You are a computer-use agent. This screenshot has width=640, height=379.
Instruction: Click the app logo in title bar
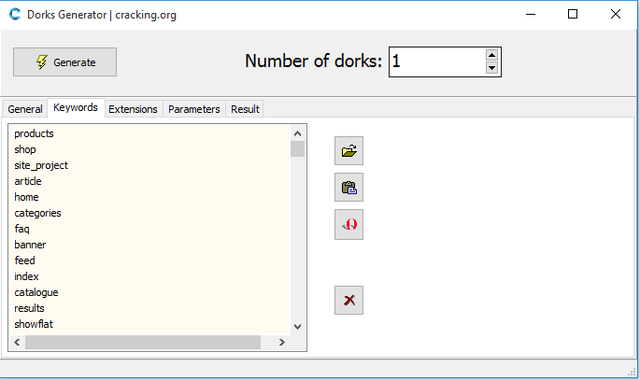15,15
